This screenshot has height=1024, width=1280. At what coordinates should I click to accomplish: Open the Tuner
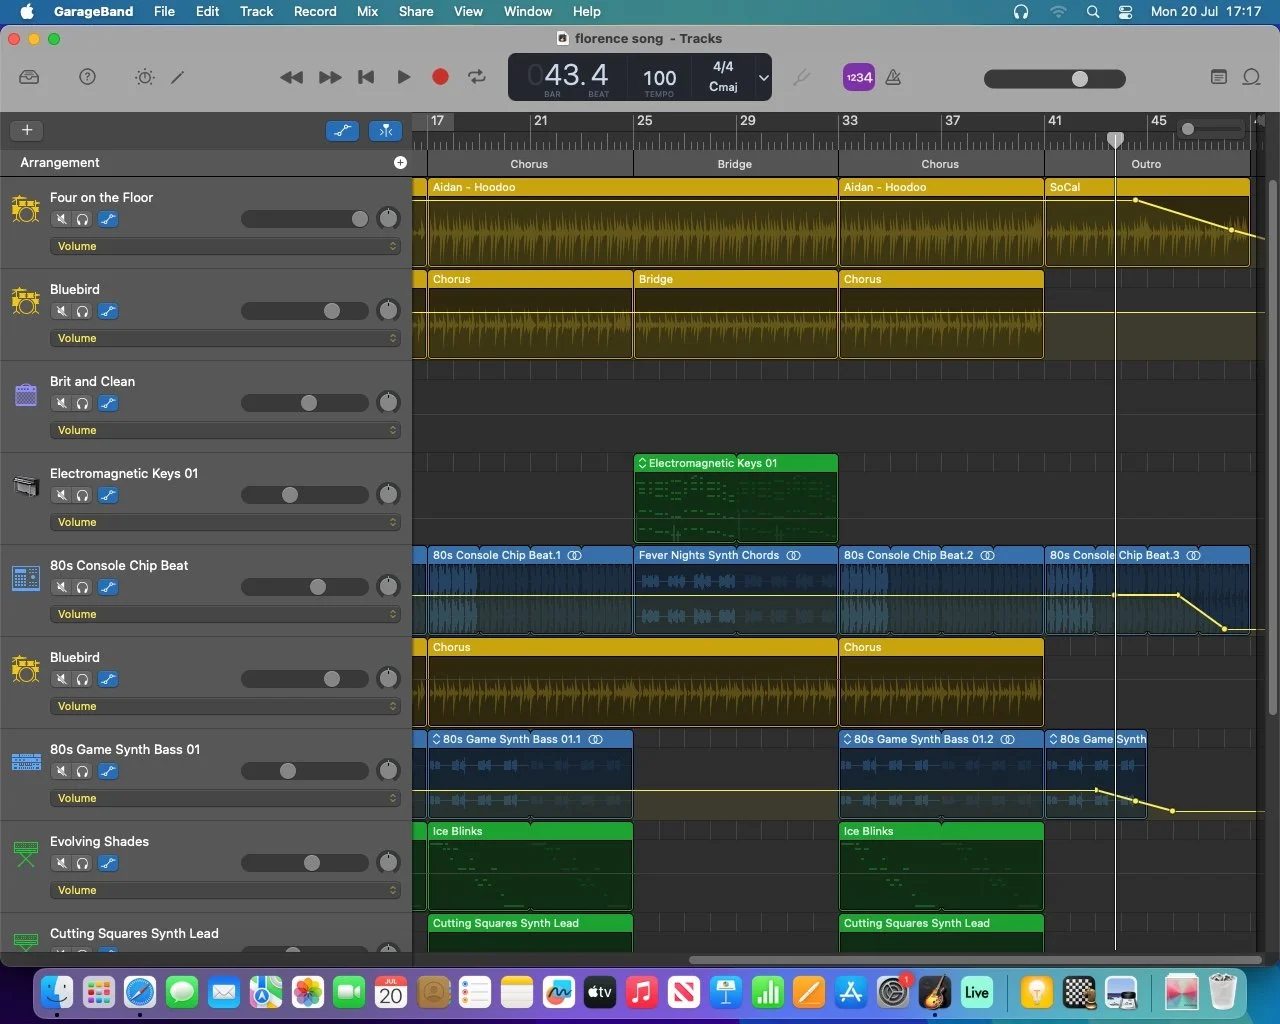coord(801,77)
